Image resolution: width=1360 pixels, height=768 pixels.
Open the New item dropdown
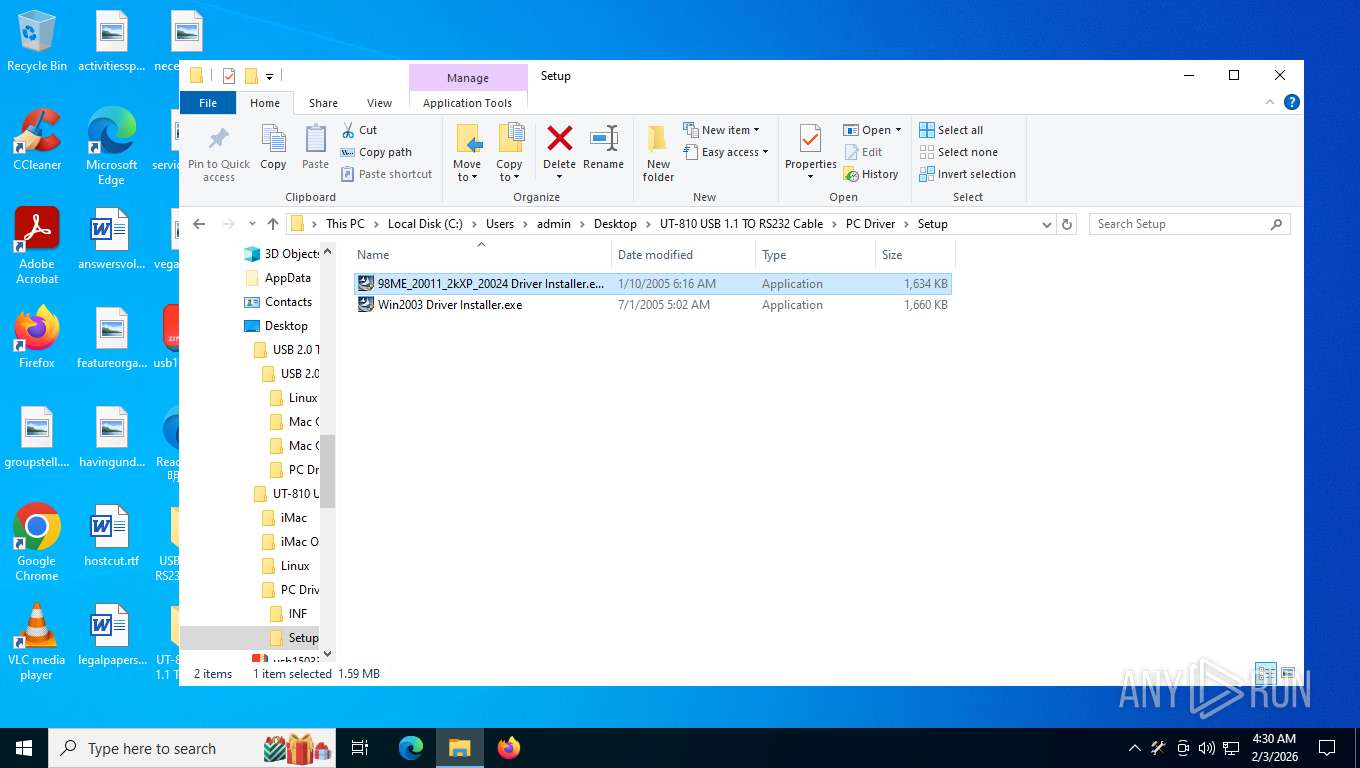[x=722, y=130]
